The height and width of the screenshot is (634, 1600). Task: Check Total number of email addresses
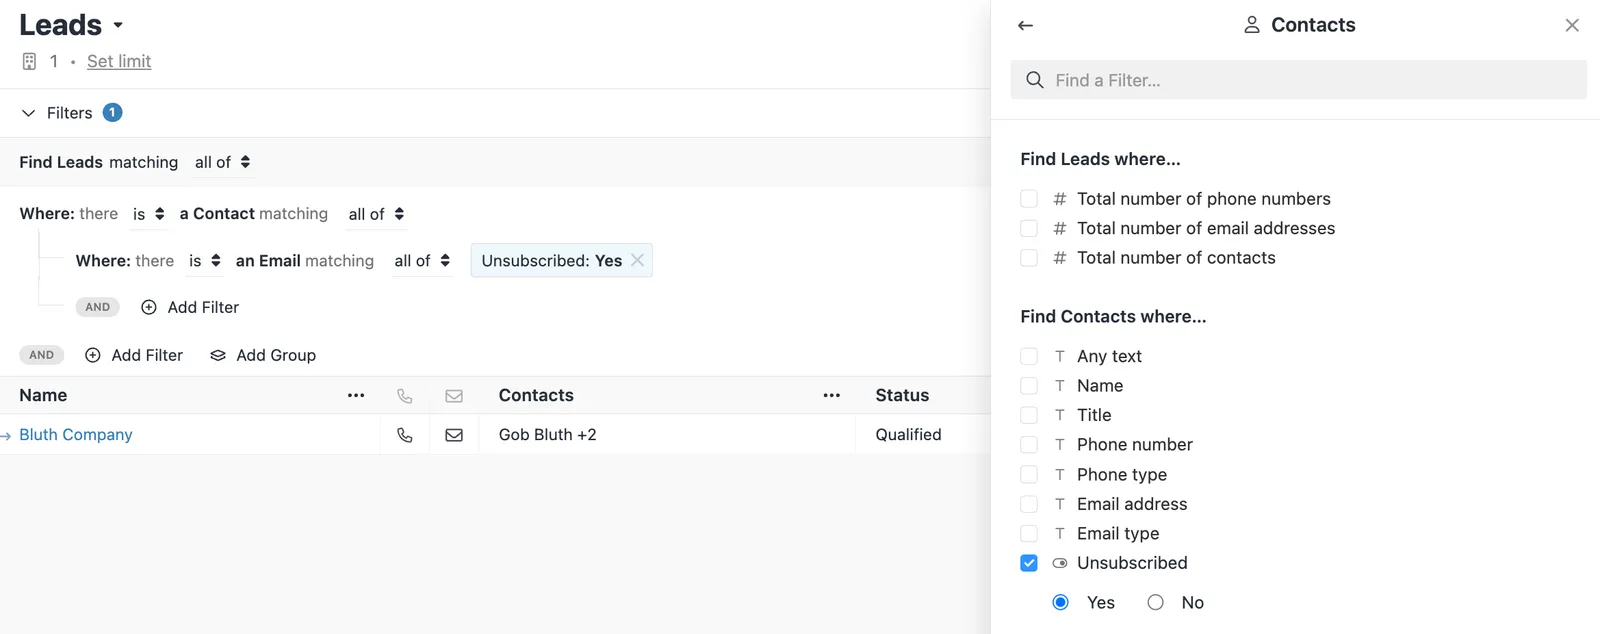coord(1029,228)
